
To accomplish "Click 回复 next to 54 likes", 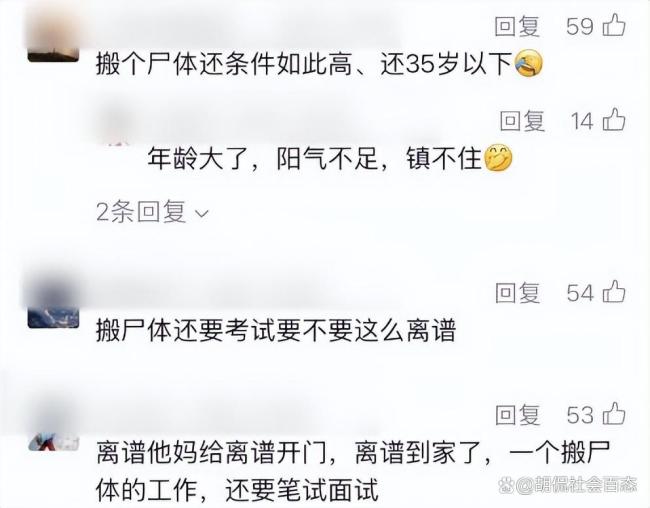I will tap(518, 293).
